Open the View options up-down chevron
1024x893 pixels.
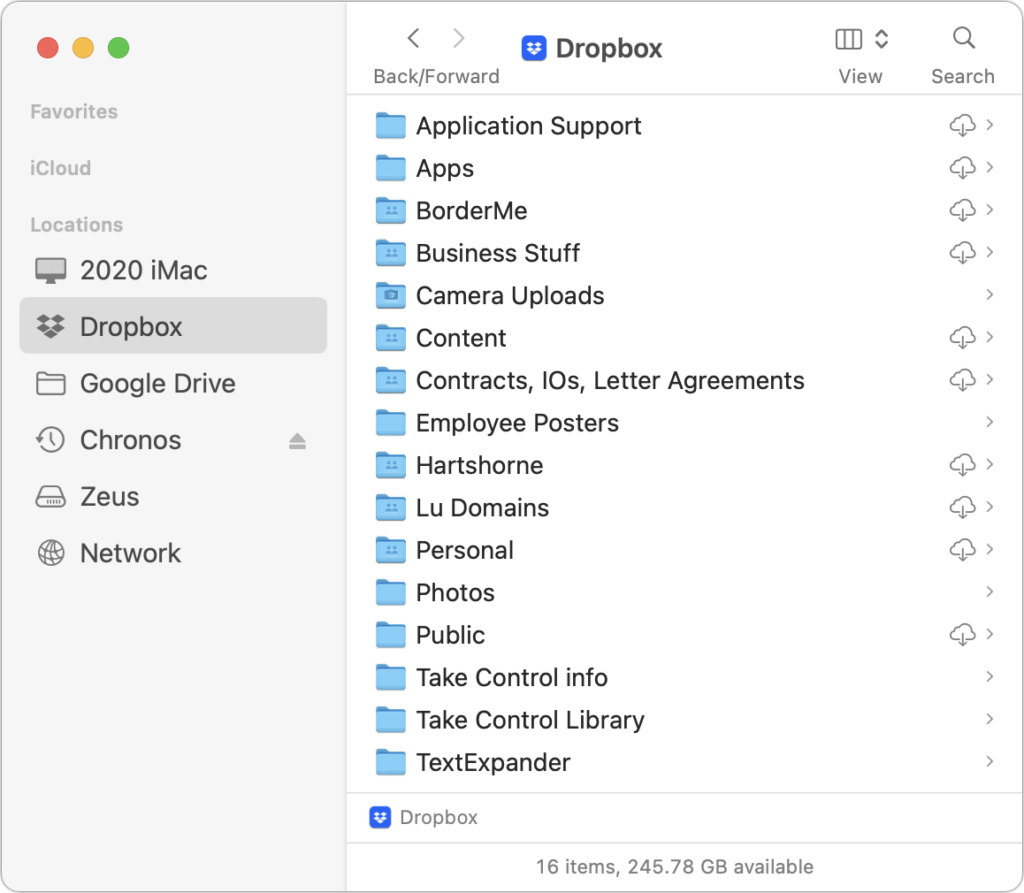pos(881,39)
